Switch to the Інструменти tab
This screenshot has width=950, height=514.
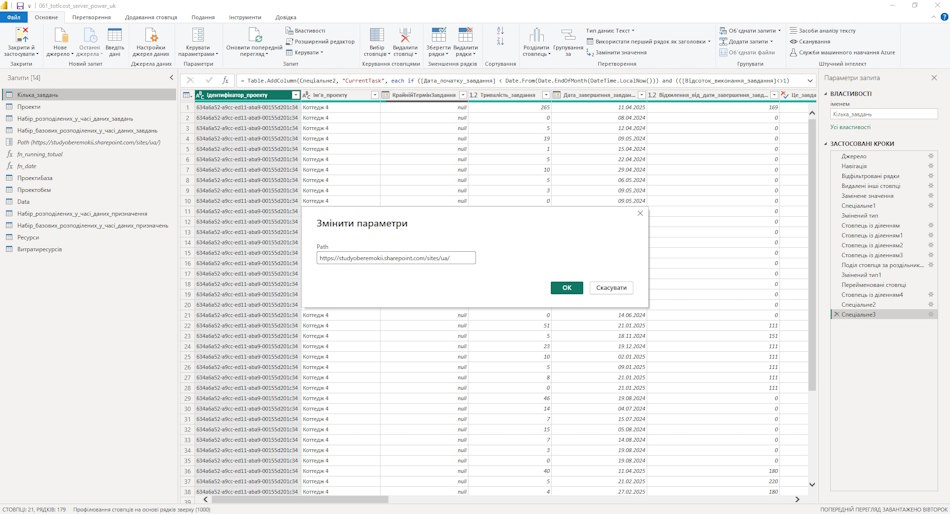(245, 17)
